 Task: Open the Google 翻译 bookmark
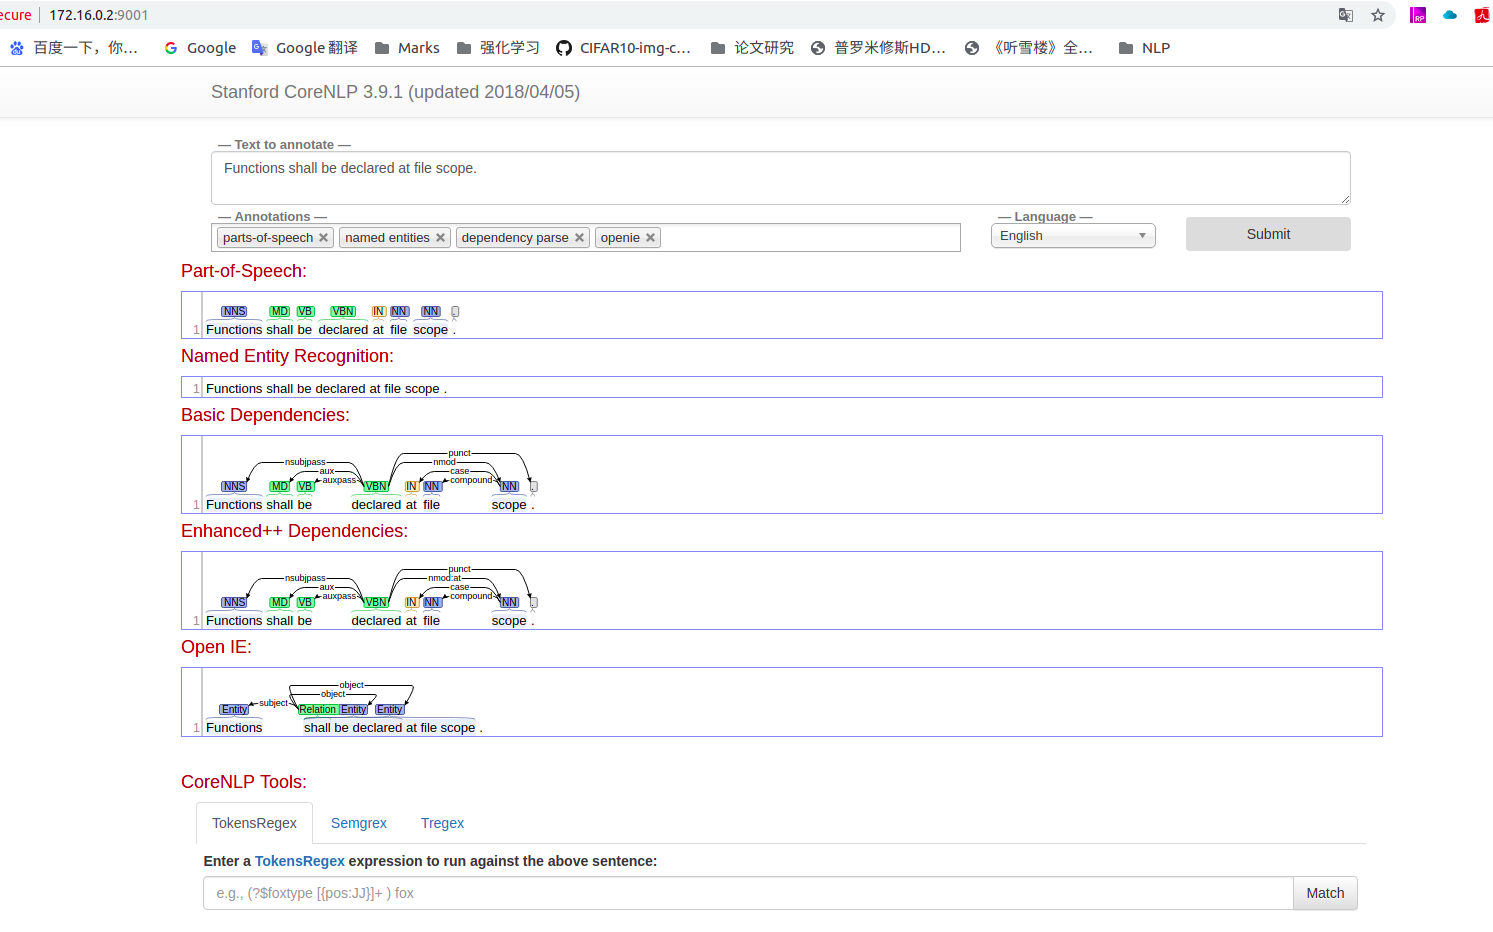[x=305, y=48]
